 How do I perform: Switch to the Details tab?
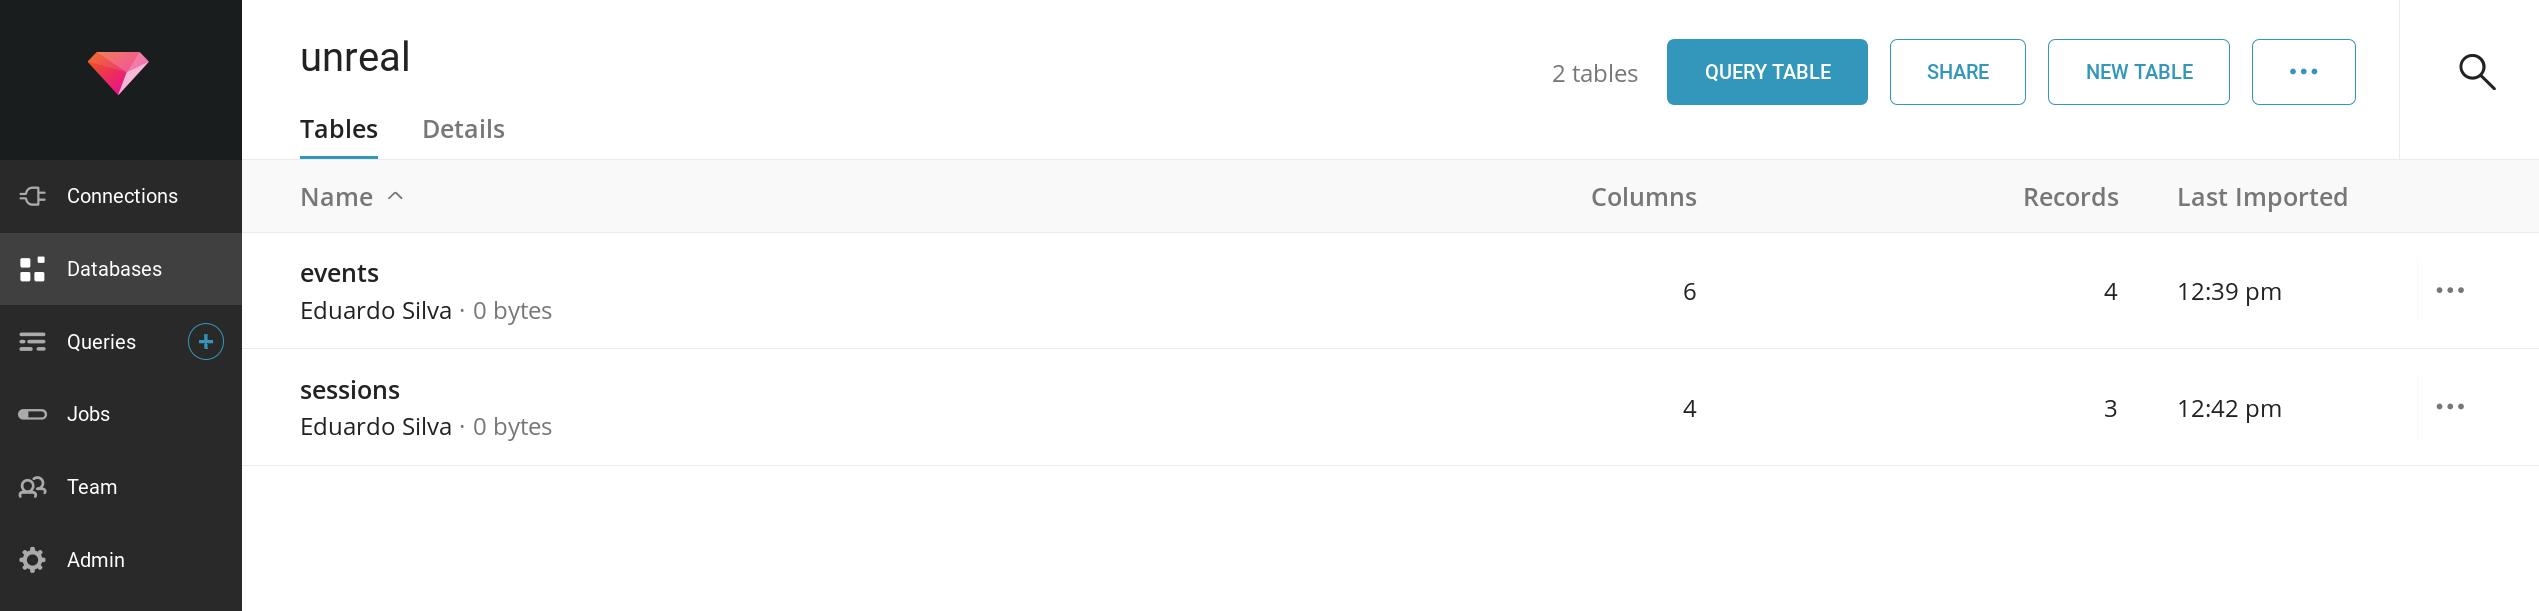point(463,129)
